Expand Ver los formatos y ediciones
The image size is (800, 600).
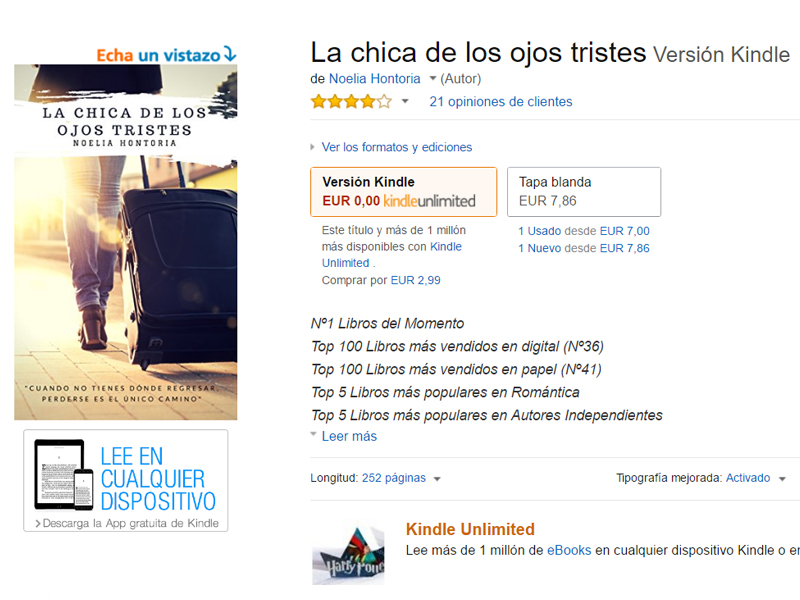(x=391, y=147)
